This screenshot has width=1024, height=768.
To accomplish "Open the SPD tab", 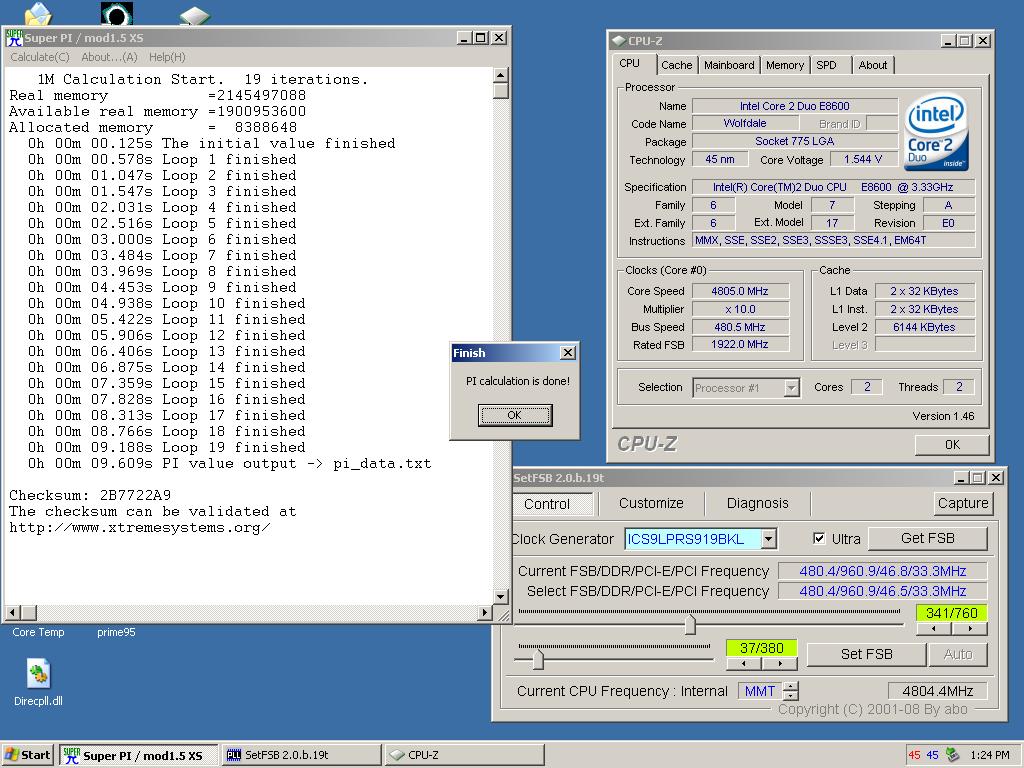I will (826, 65).
